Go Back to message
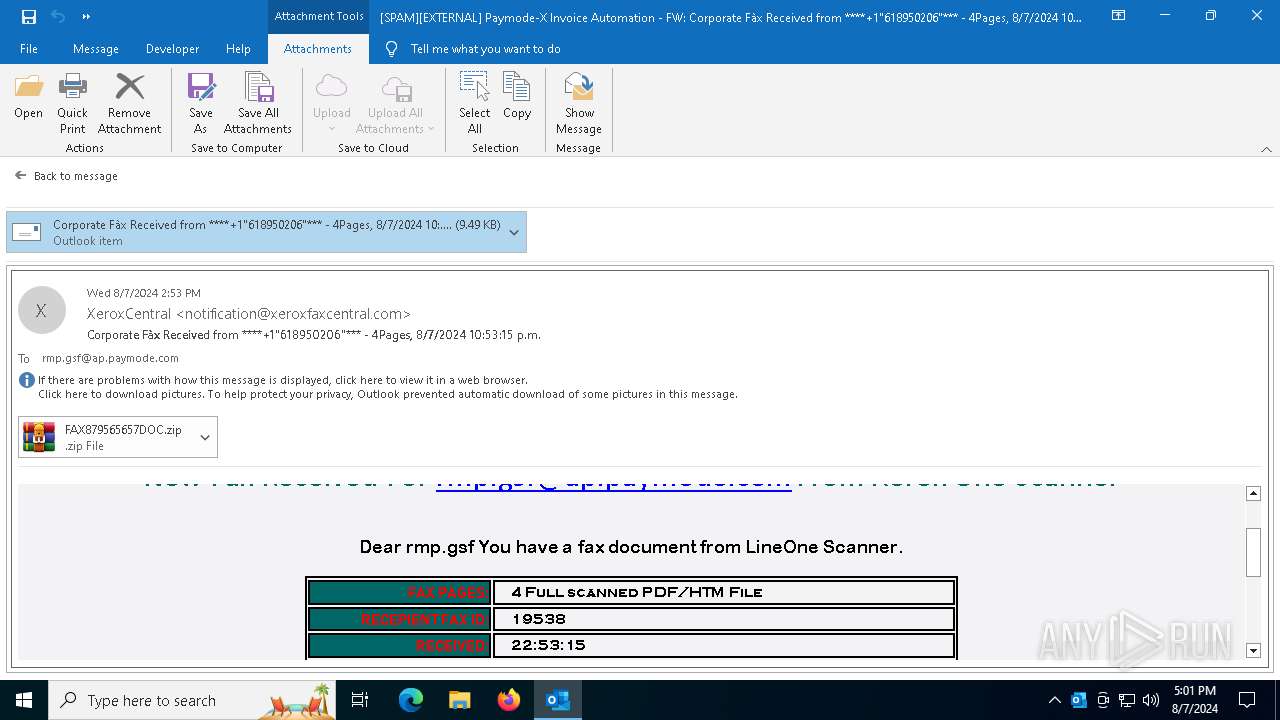Viewport: 1280px width, 720px height. tap(67, 176)
